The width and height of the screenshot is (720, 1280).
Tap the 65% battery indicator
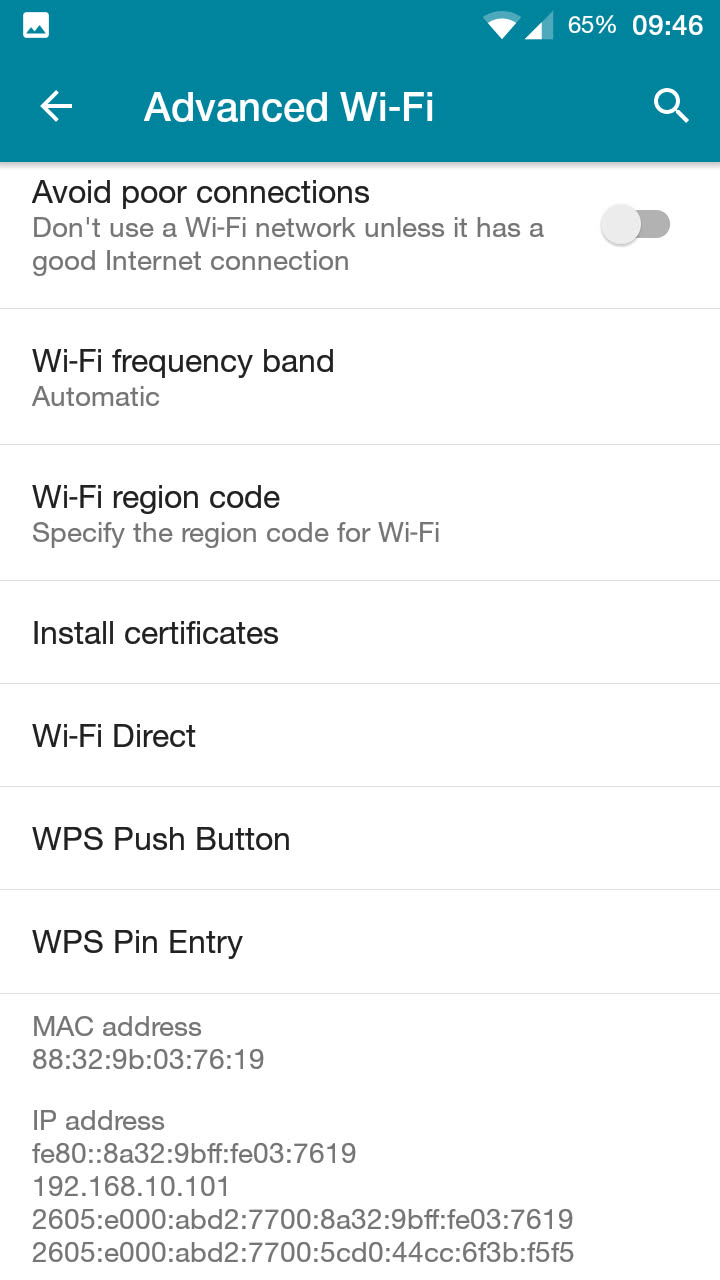coord(591,25)
